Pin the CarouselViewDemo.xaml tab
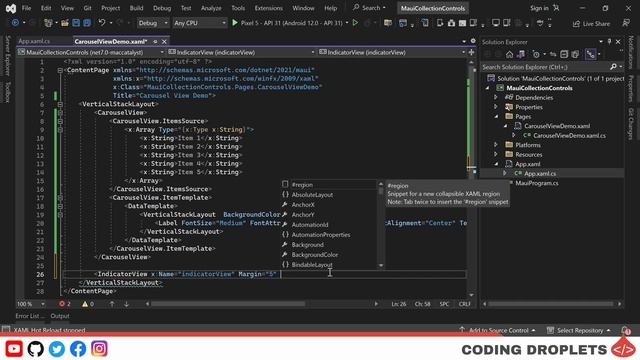Viewport: 640px width, 360px height. pos(155,42)
